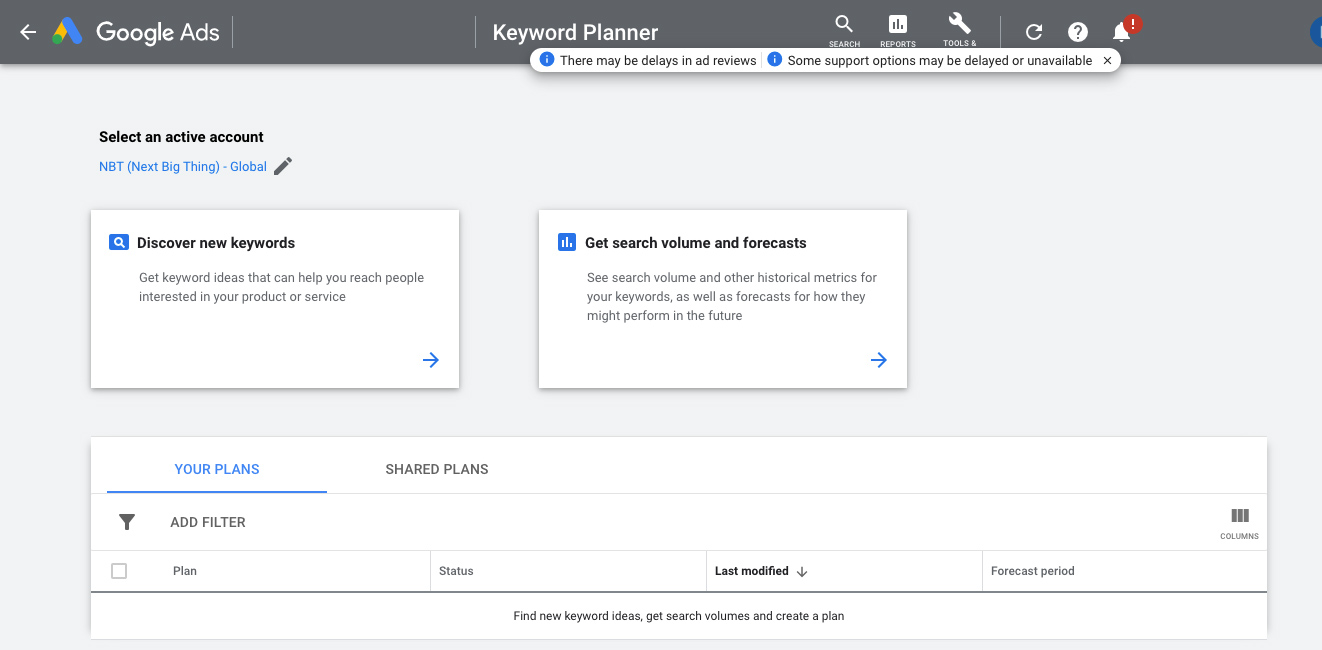Screen dimensions: 1322x650
Task: Sort by Last modified column header
Action: pyautogui.click(x=752, y=571)
